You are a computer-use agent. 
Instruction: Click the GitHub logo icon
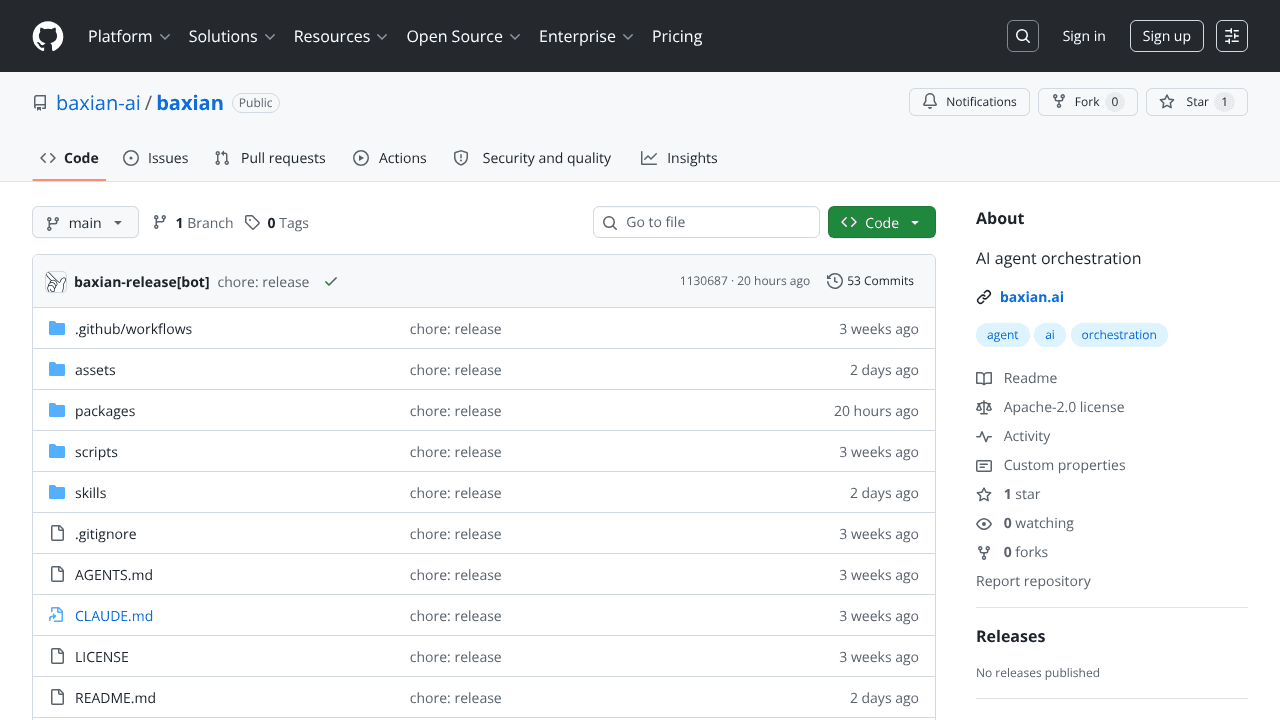[x=48, y=36]
